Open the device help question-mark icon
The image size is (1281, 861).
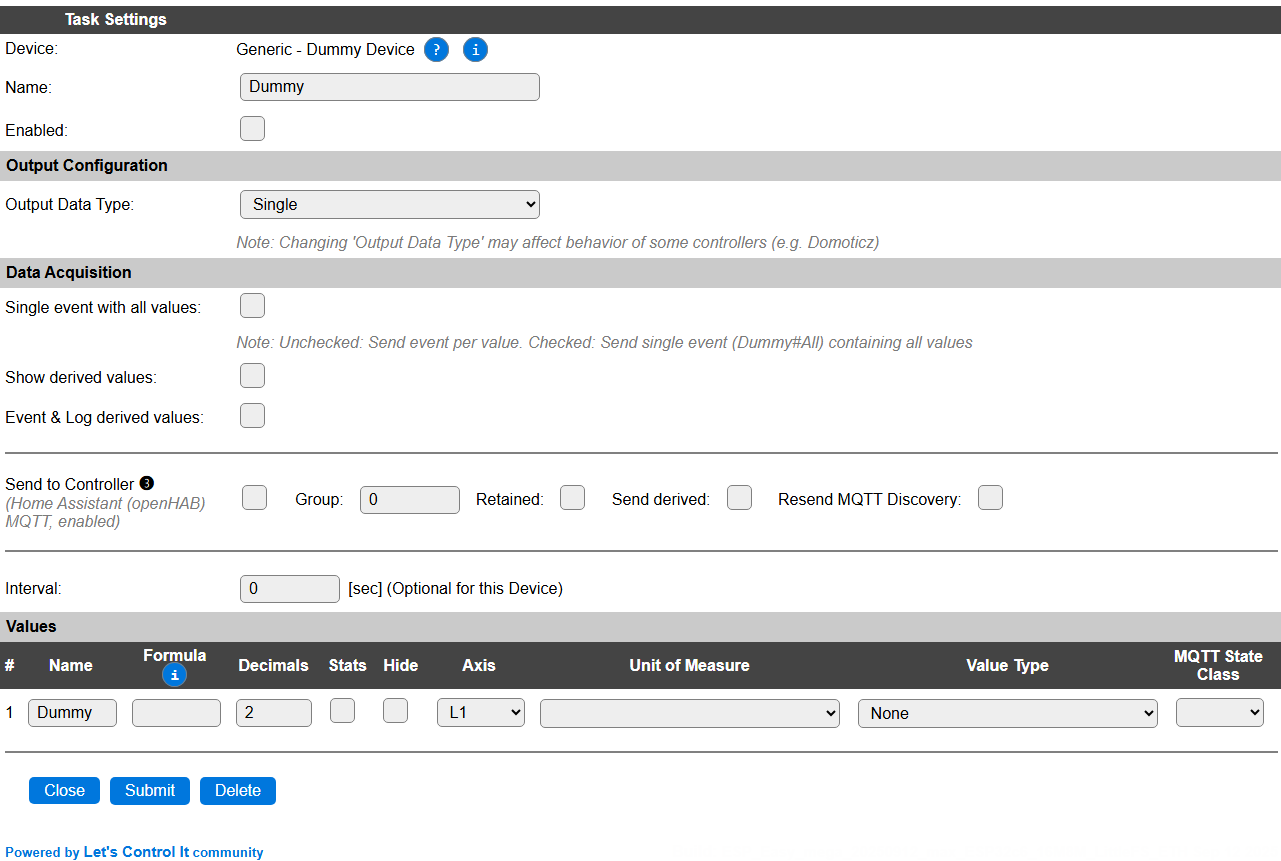tap(436, 49)
